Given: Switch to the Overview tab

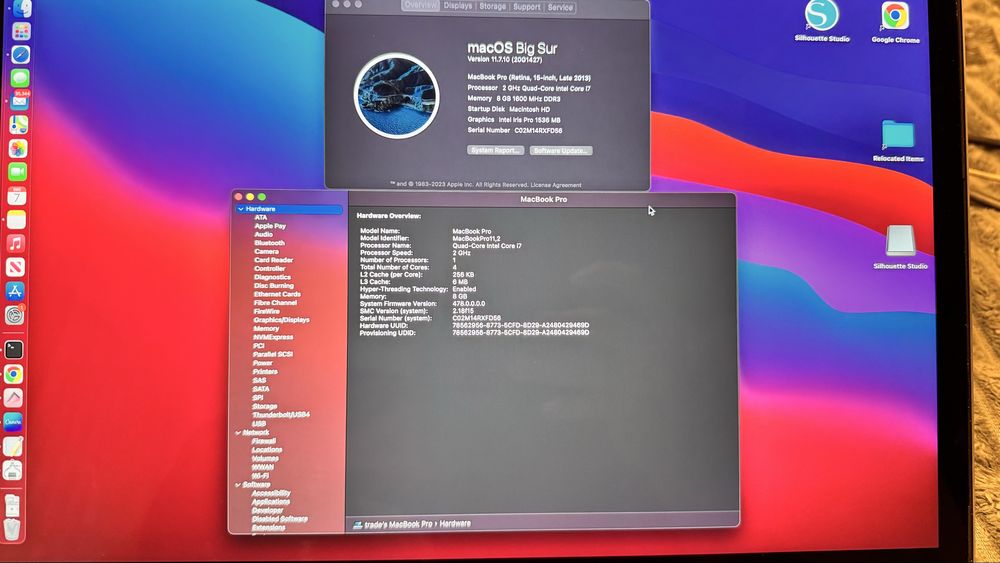Looking at the screenshot, I should pyautogui.click(x=420, y=6).
